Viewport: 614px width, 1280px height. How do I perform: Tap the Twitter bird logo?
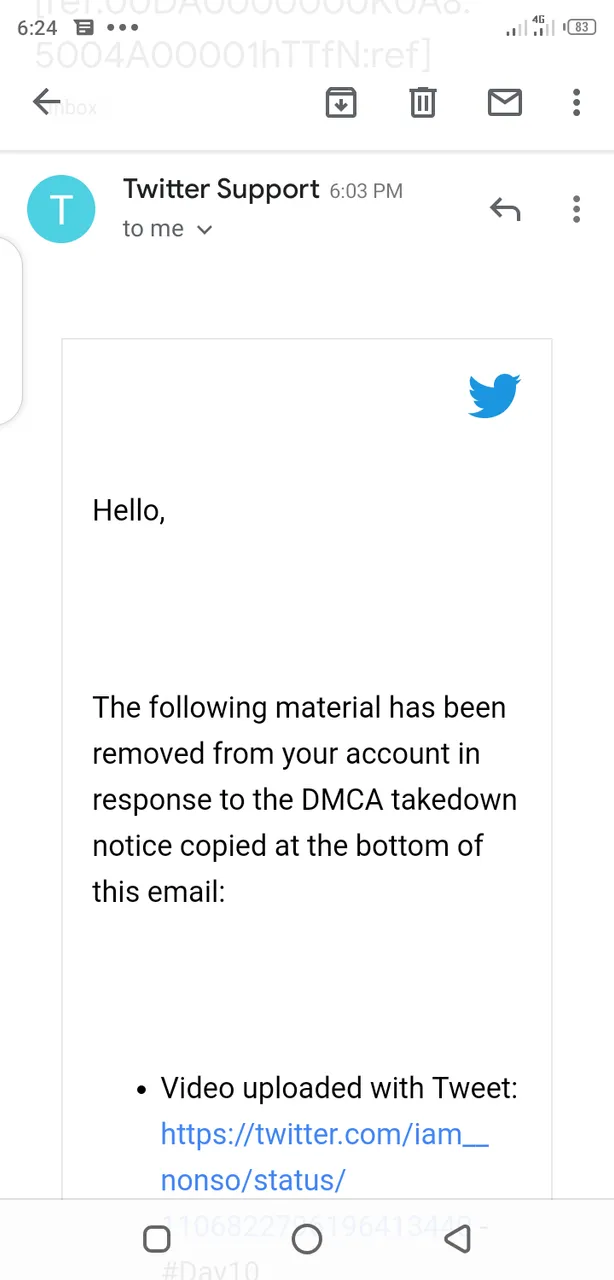pyautogui.click(x=494, y=396)
